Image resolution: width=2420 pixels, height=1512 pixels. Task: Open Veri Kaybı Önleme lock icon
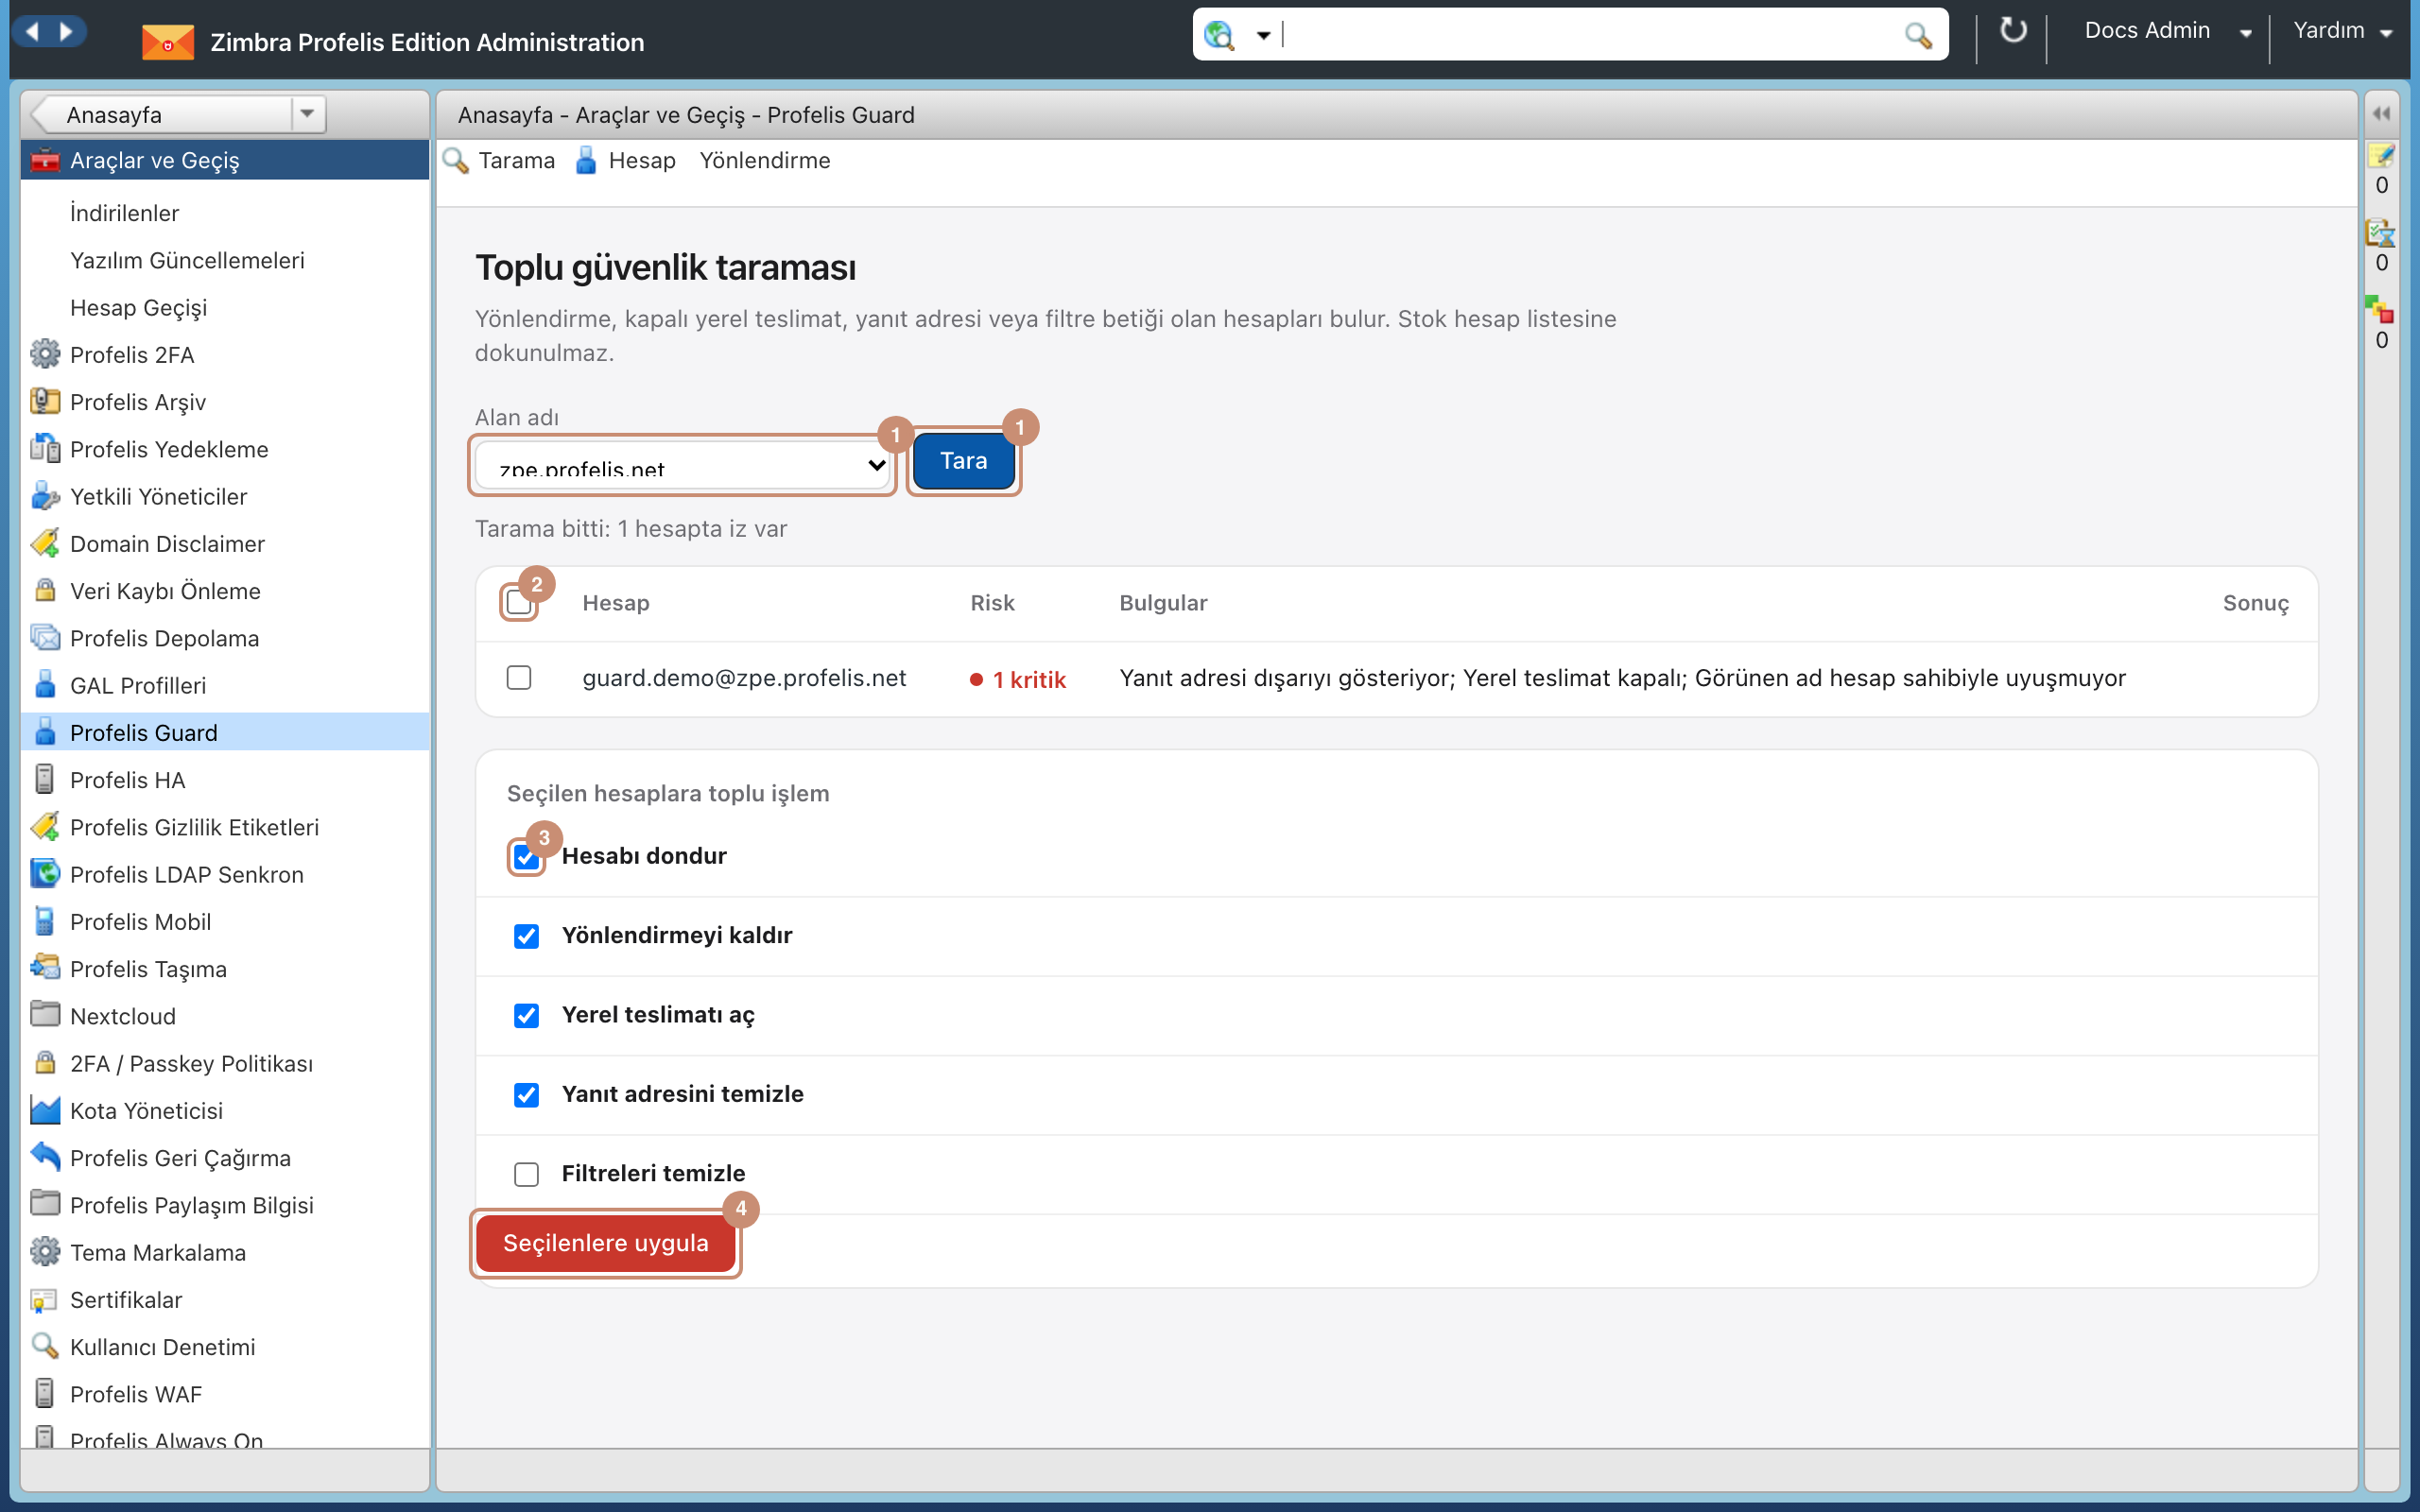(44, 590)
